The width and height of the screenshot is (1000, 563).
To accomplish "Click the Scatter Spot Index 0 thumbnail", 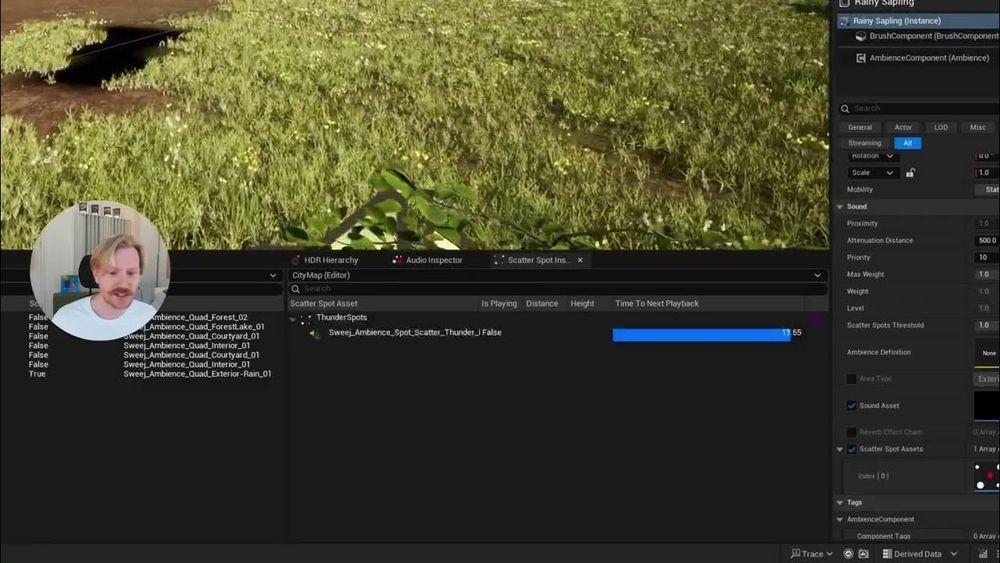I will [x=987, y=476].
